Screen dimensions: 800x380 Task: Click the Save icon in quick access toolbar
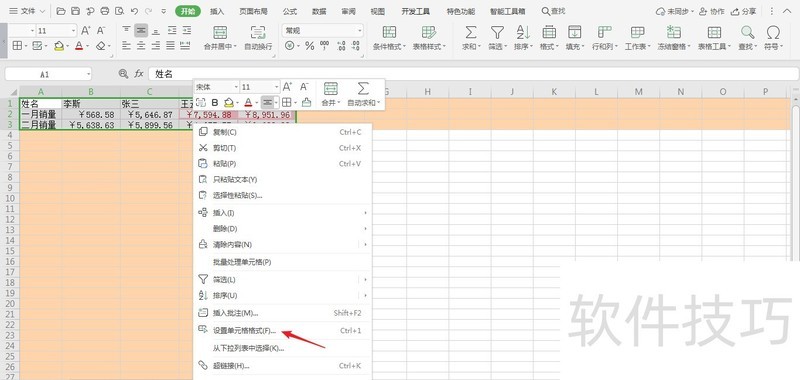(x=76, y=11)
